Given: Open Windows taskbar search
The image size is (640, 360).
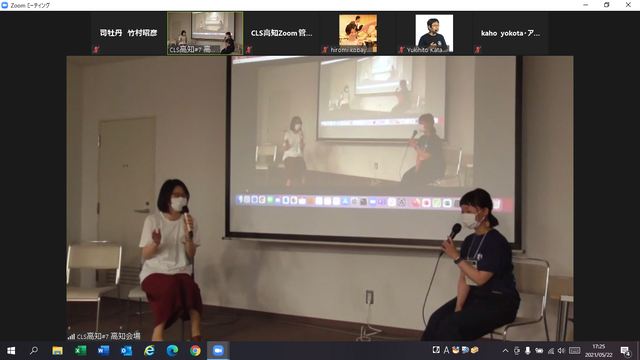Looking at the screenshot, I should (x=34, y=351).
